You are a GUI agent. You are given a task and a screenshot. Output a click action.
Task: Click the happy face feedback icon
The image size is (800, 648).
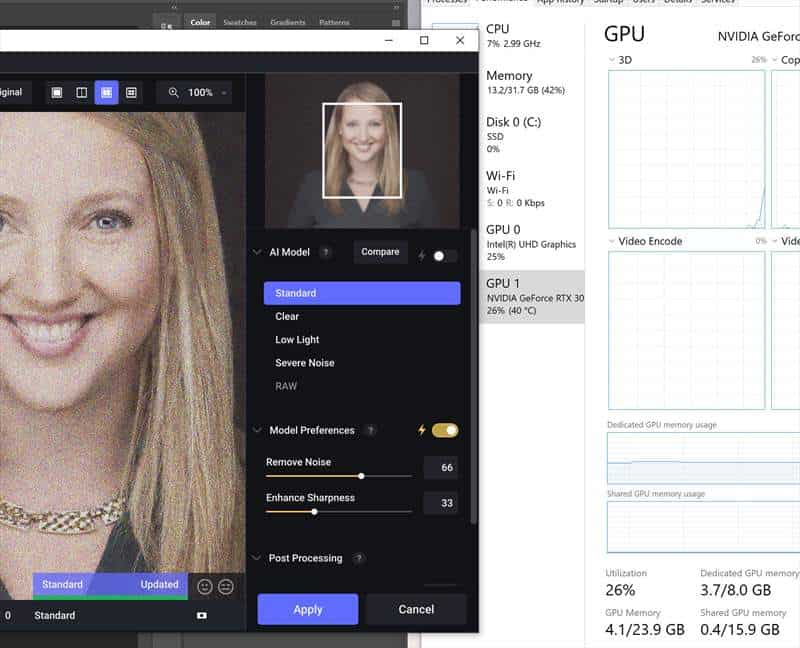(x=205, y=587)
